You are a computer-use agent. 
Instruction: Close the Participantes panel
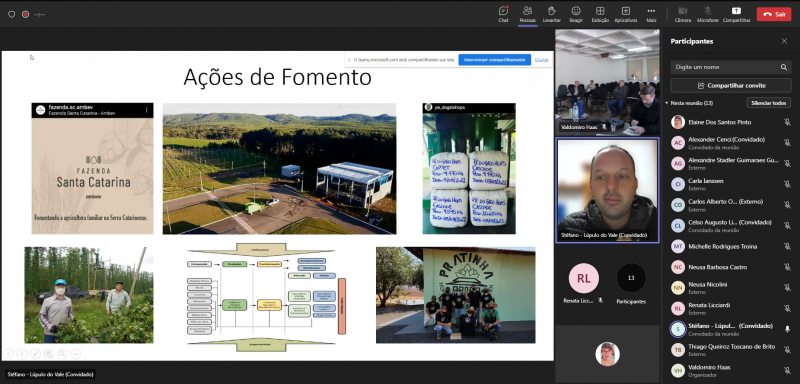[784, 41]
